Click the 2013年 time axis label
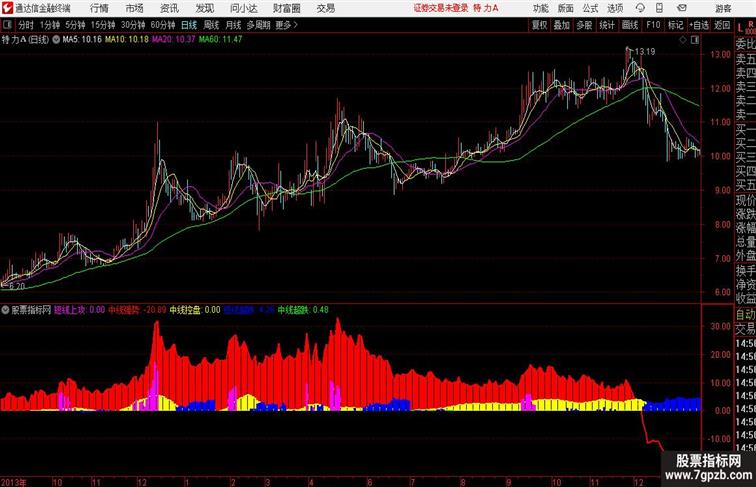The height and width of the screenshot is (487, 756). [x=14, y=482]
